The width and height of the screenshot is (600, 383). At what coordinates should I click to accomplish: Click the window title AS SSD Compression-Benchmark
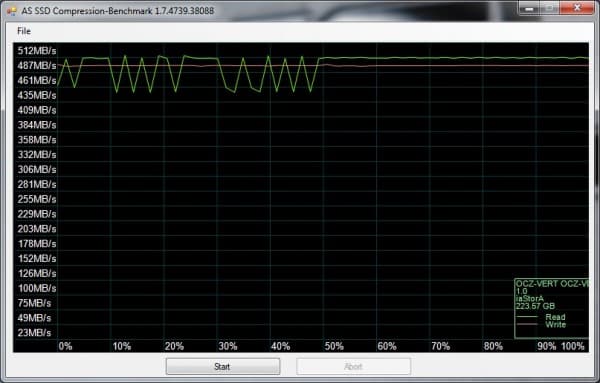[x=117, y=11]
